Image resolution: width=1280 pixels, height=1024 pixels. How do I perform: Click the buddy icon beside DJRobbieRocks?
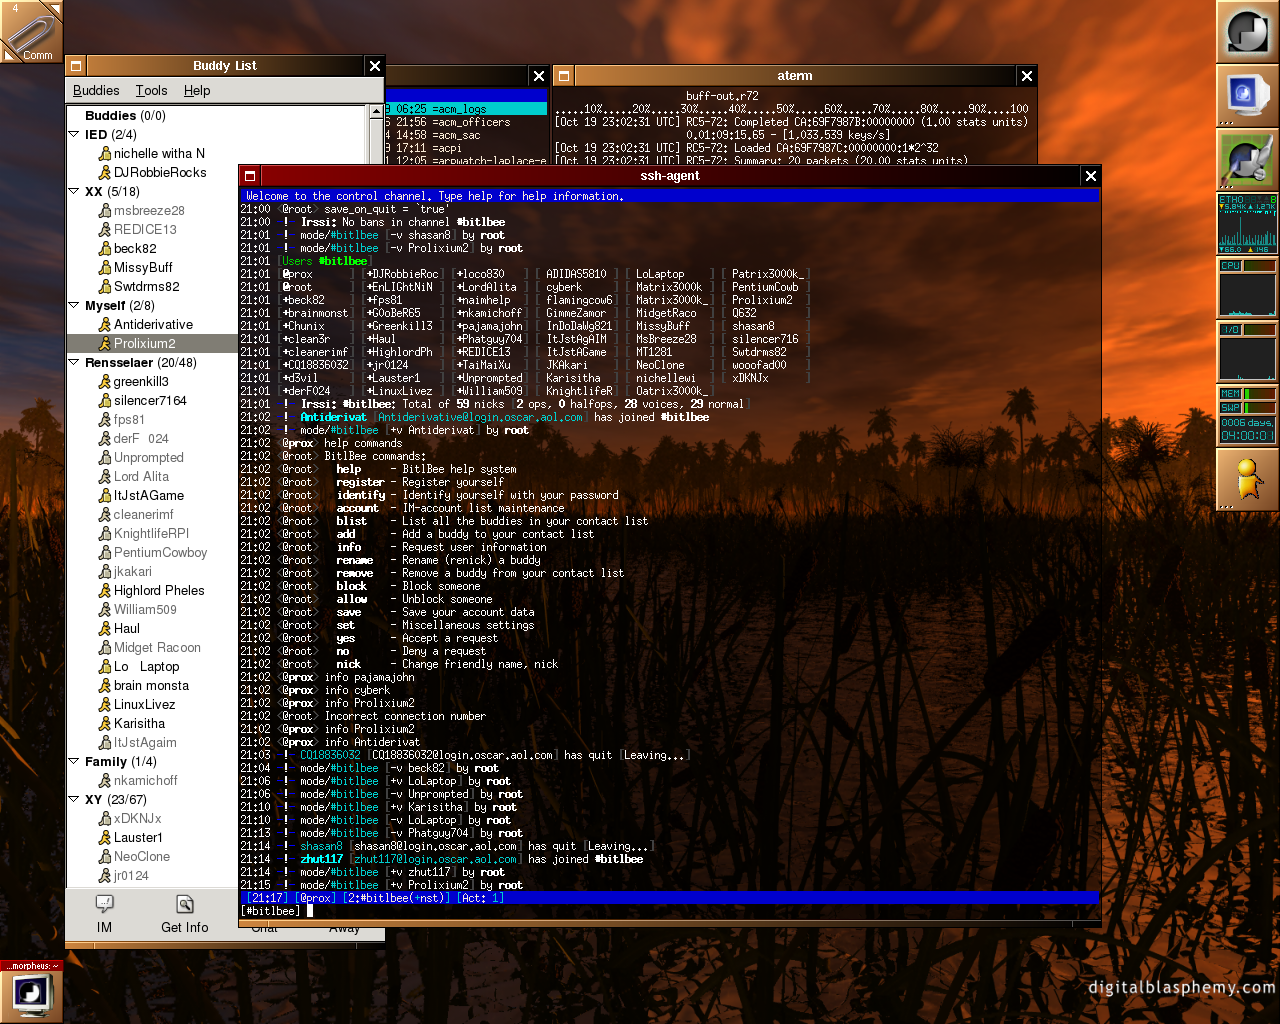coord(104,173)
